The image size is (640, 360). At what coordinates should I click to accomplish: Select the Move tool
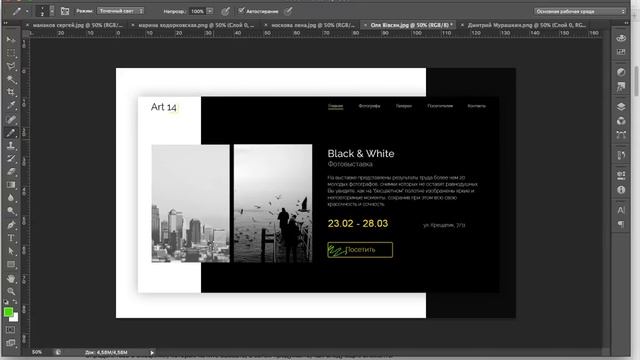(x=11, y=40)
